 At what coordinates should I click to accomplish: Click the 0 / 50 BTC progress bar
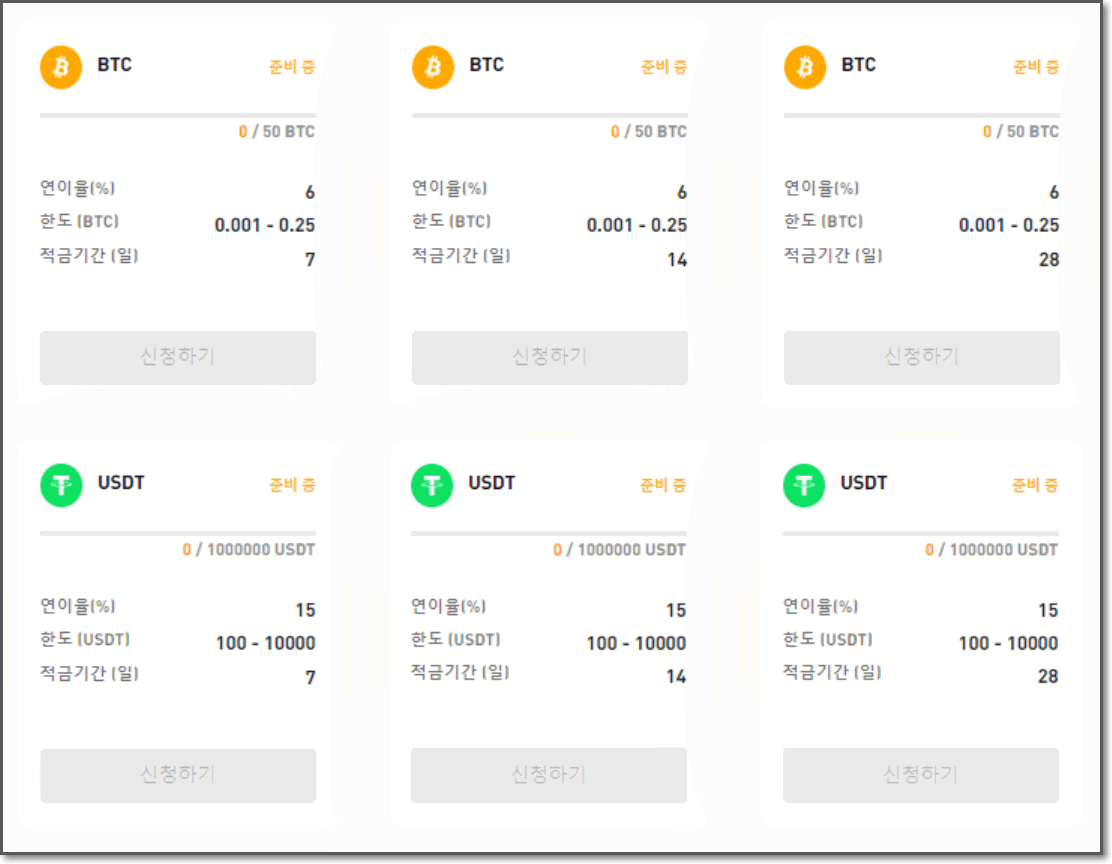[177, 114]
